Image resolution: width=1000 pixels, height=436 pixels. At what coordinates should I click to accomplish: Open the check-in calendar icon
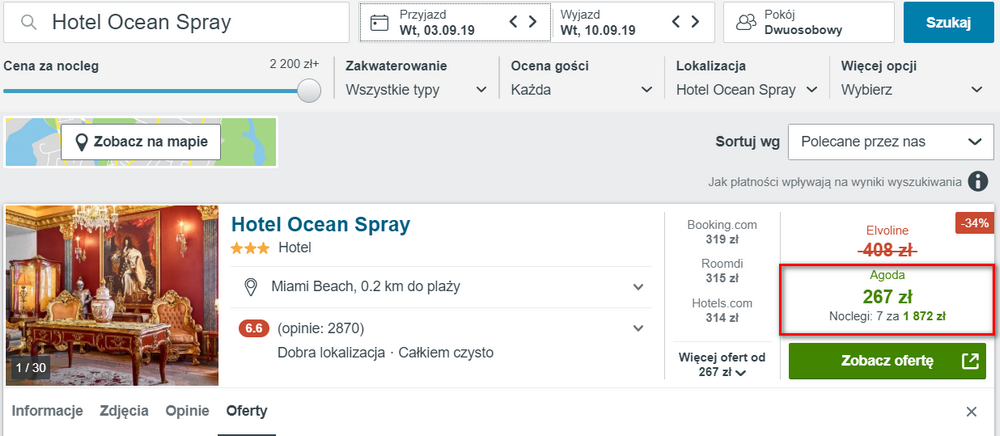(379, 23)
